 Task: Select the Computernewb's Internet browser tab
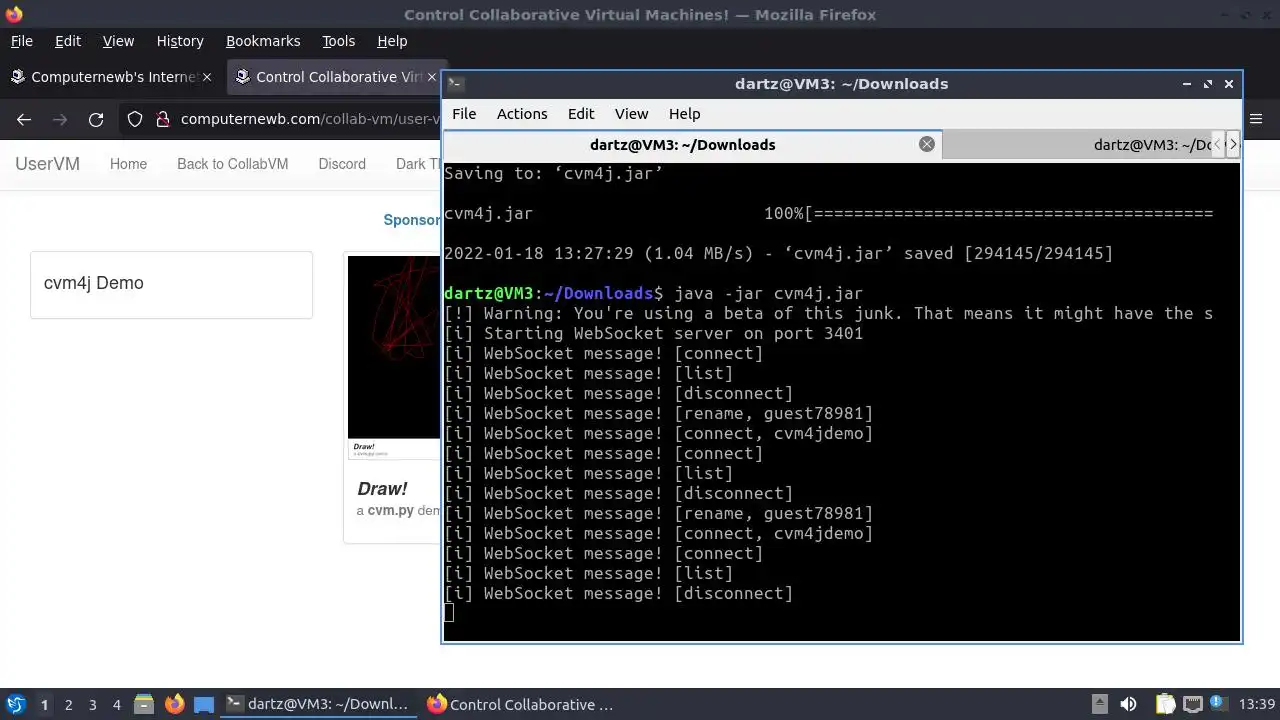(x=110, y=77)
